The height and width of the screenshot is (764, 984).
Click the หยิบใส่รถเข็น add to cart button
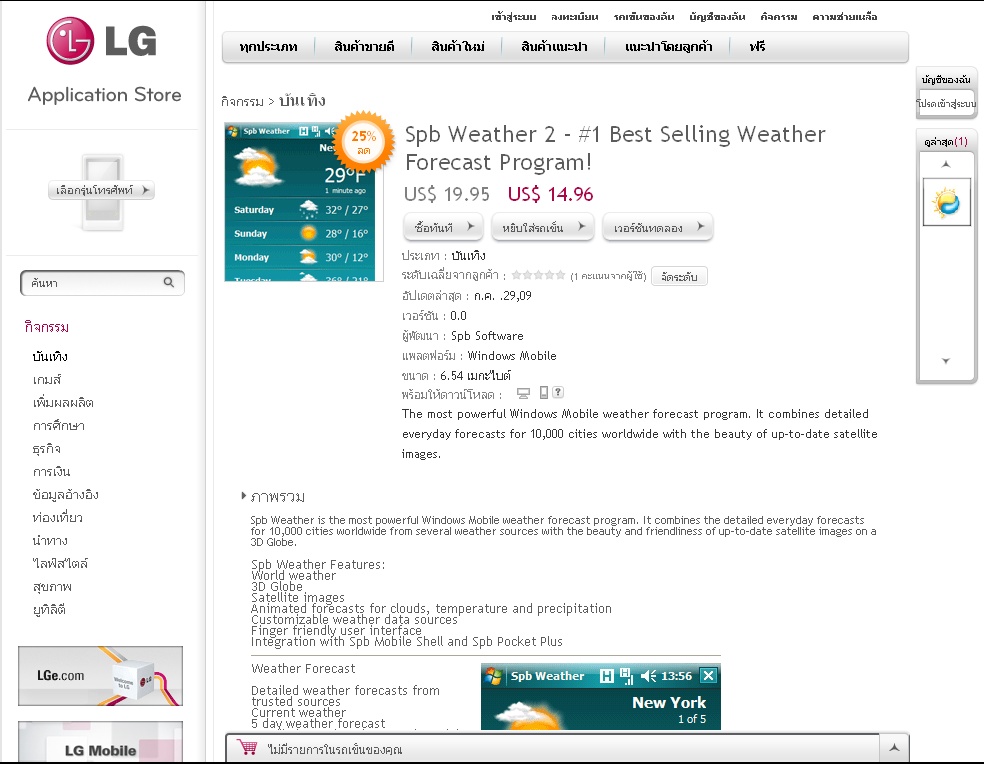pos(543,227)
